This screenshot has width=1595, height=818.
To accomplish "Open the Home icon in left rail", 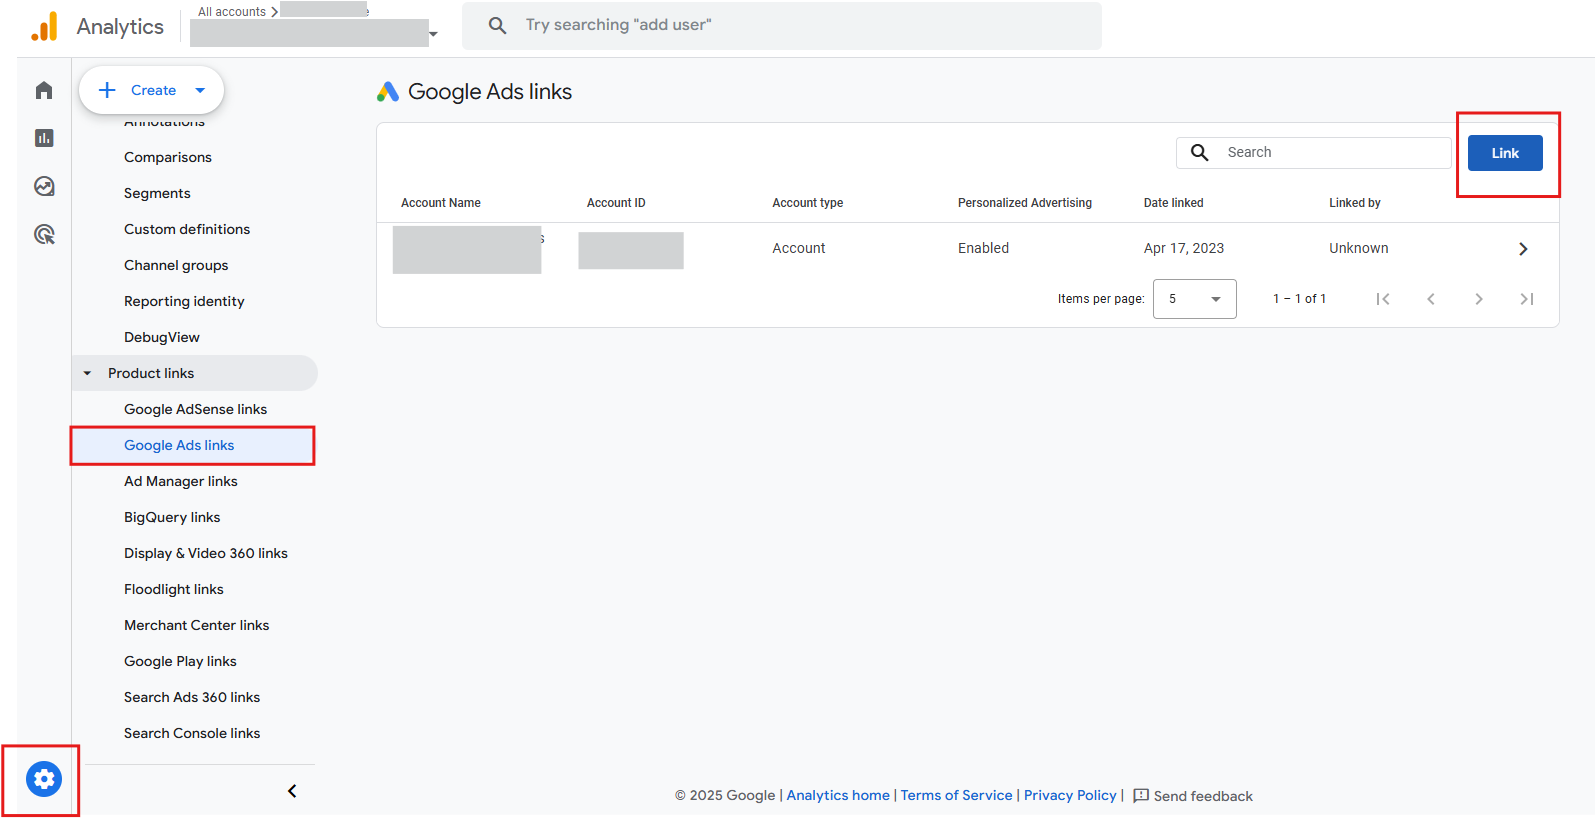I will [x=44, y=91].
